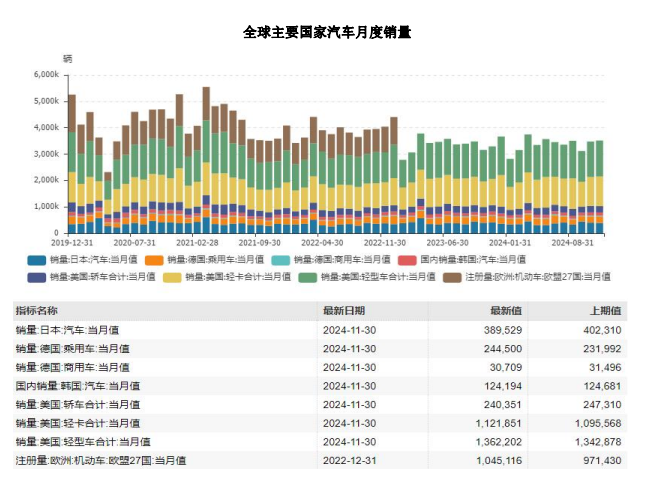Click the yellow US light truck legend swatch
Image resolution: width=671 pixels, height=479 pixels.
171,277
